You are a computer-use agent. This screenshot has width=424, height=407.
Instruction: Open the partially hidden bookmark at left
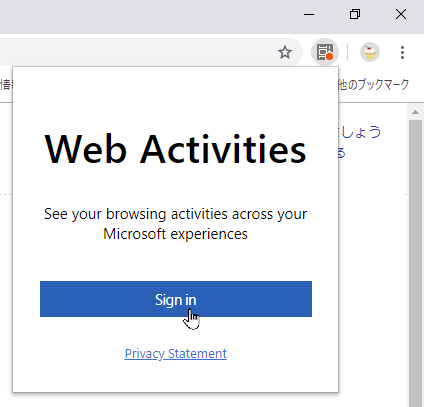(6, 85)
